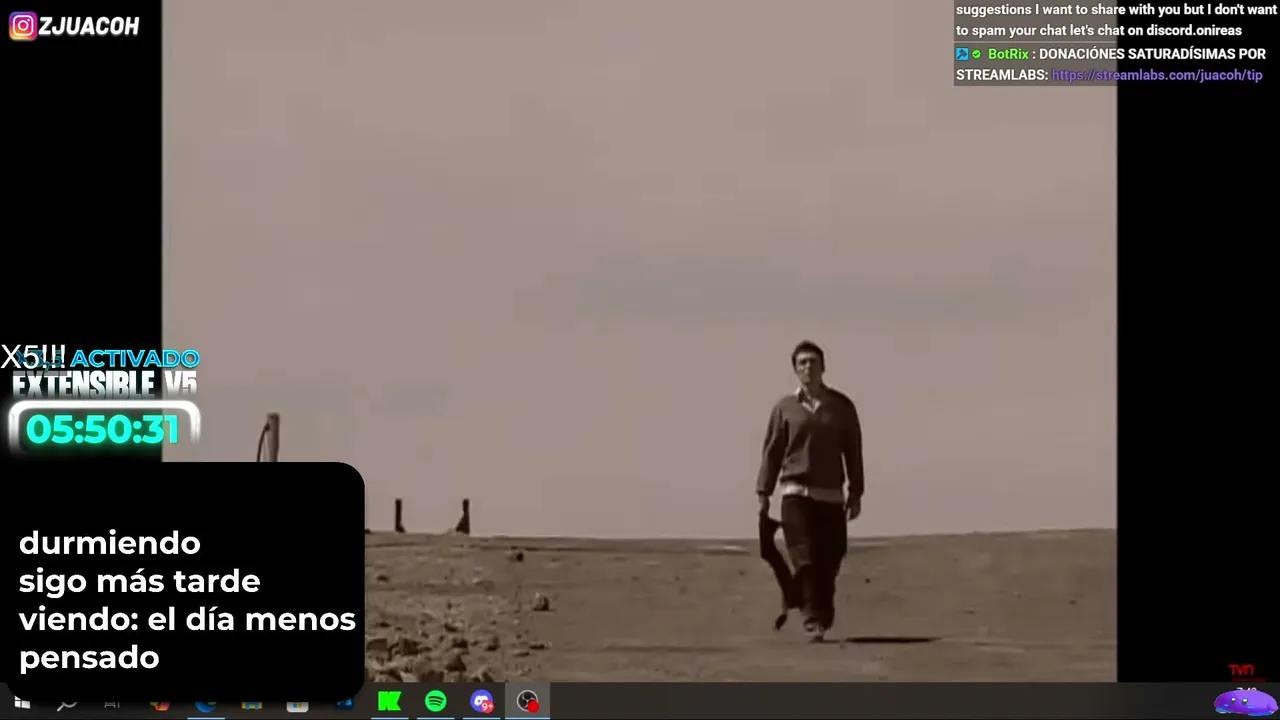The height and width of the screenshot is (720, 1280).
Task: Click the Instagram logo in the overlay
Action: coord(23,26)
